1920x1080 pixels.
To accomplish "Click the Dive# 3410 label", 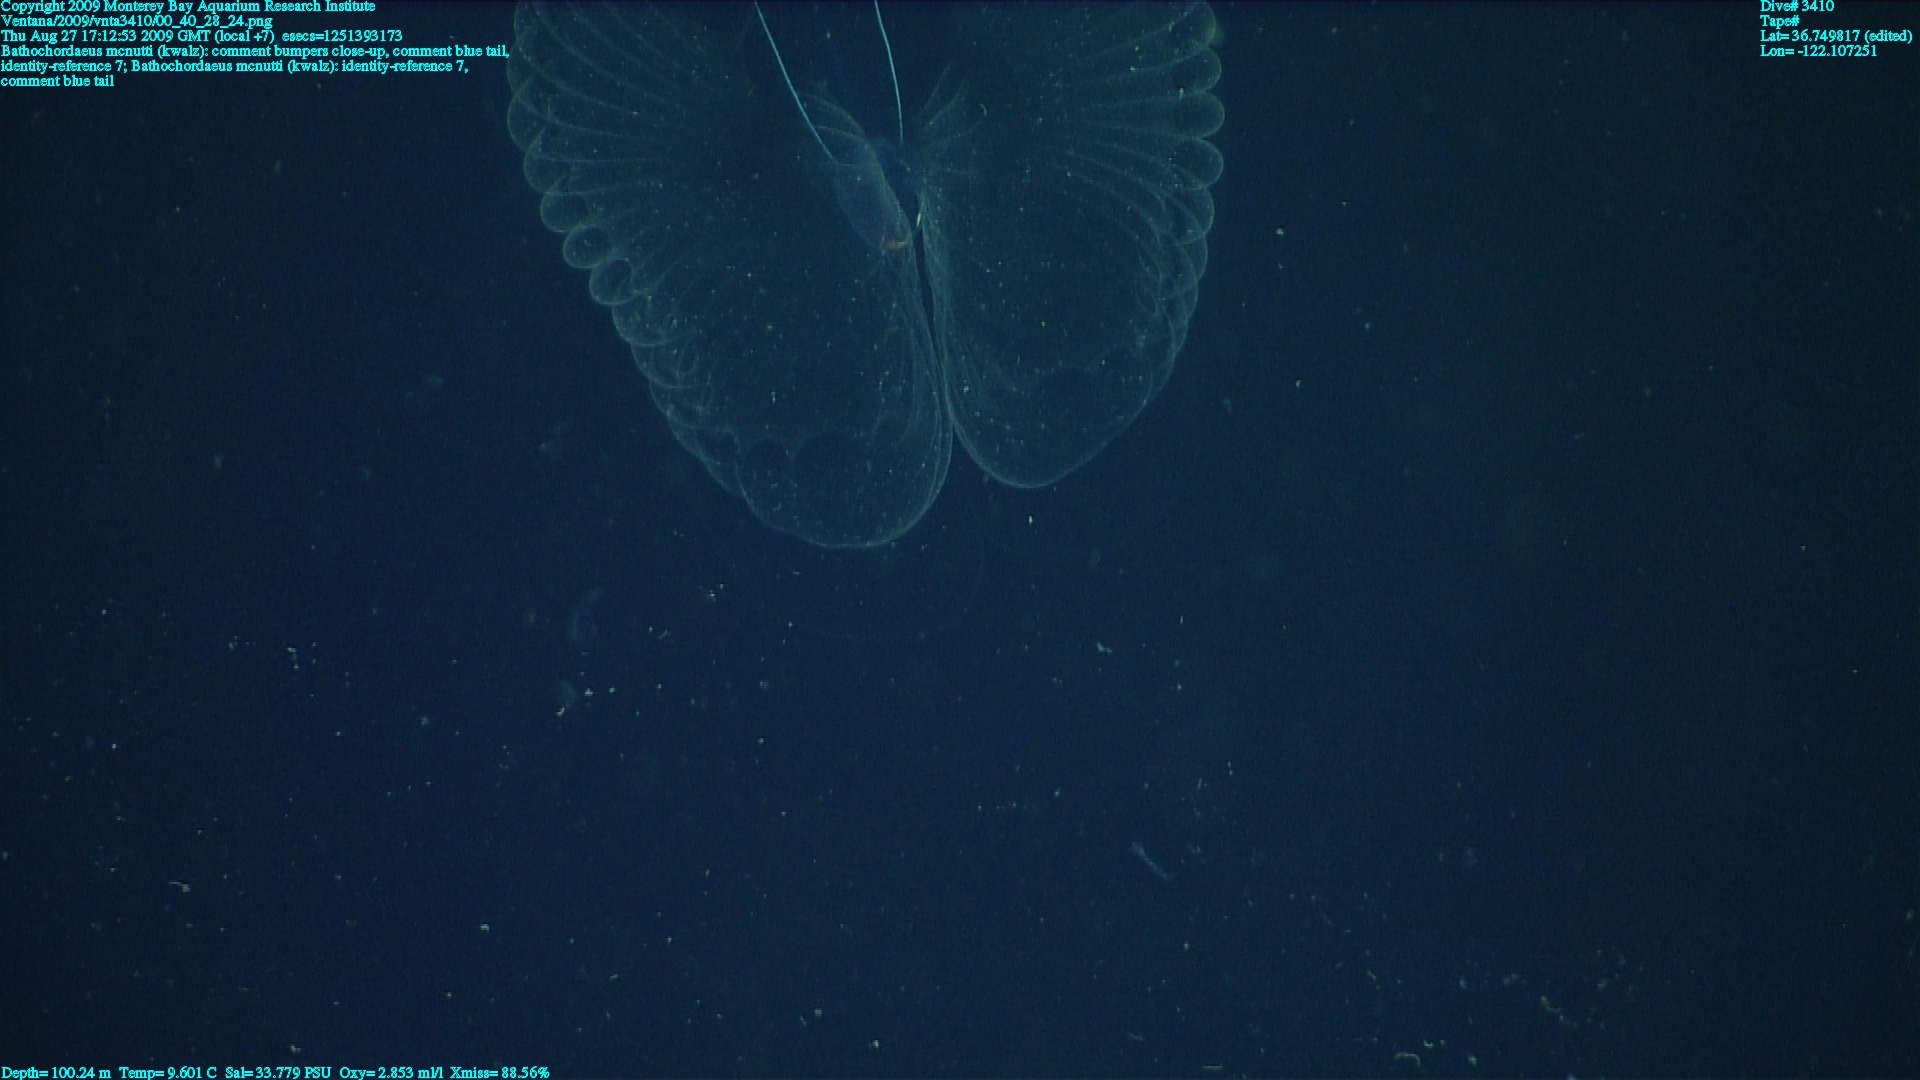I will (x=1797, y=6).
